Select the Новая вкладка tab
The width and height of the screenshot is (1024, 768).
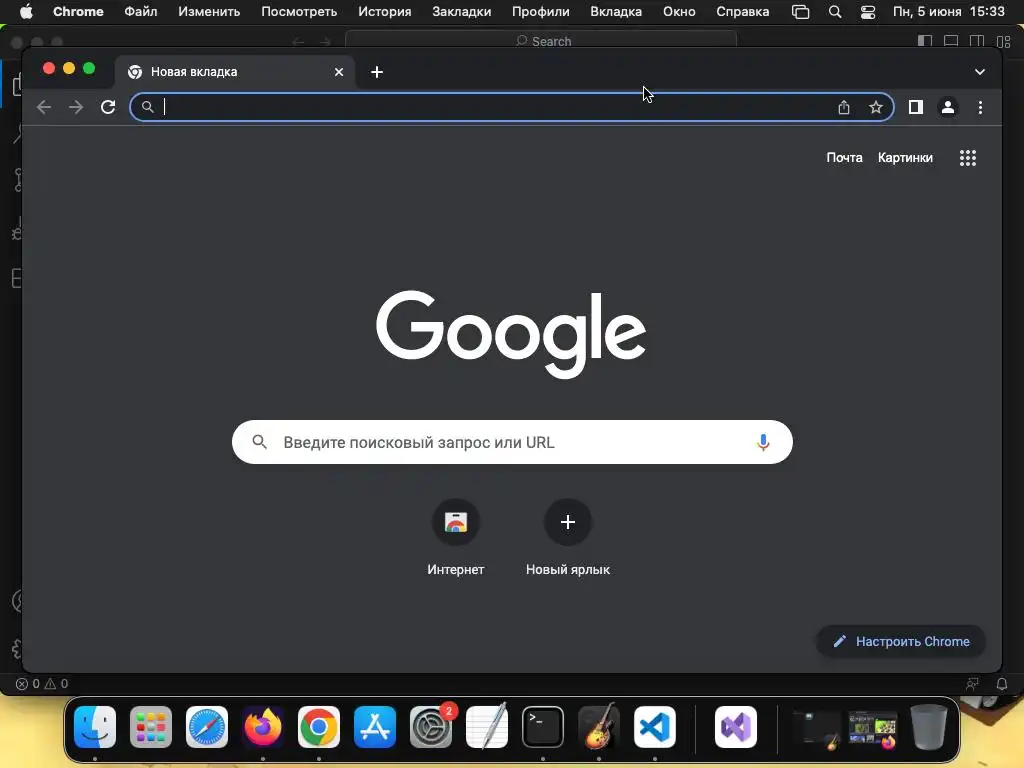tap(235, 72)
